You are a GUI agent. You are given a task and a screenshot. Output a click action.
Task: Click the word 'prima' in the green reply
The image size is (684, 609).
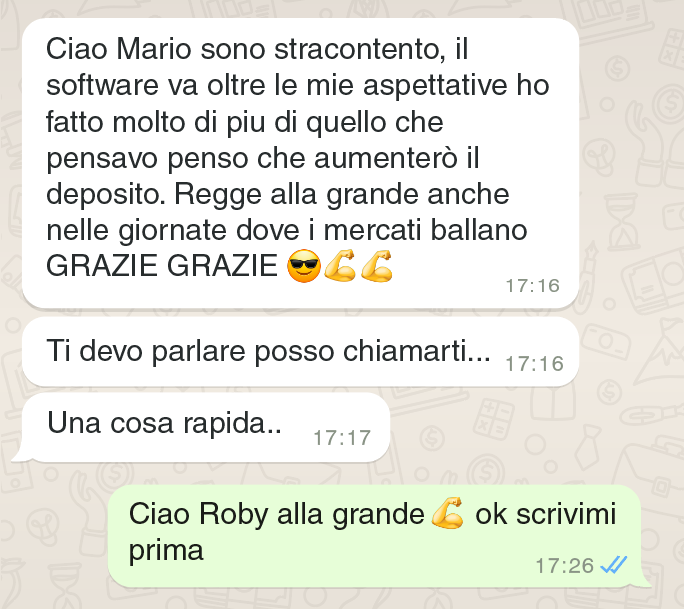pyautogui.click(x=166, y=551)
